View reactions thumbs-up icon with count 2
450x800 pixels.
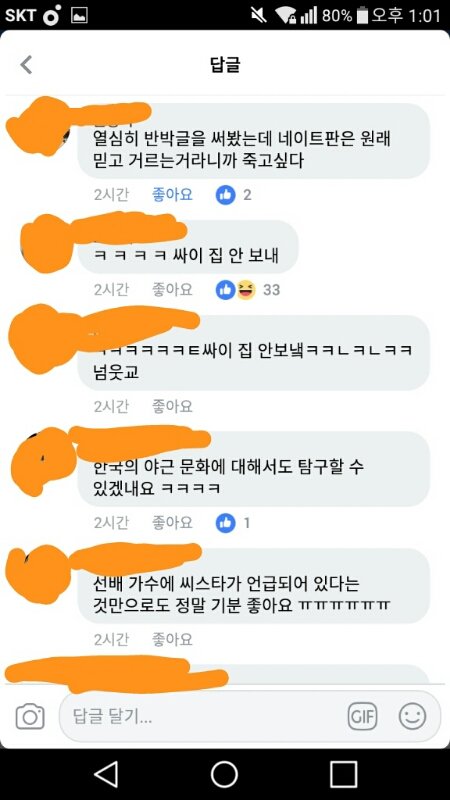(233, 194)
